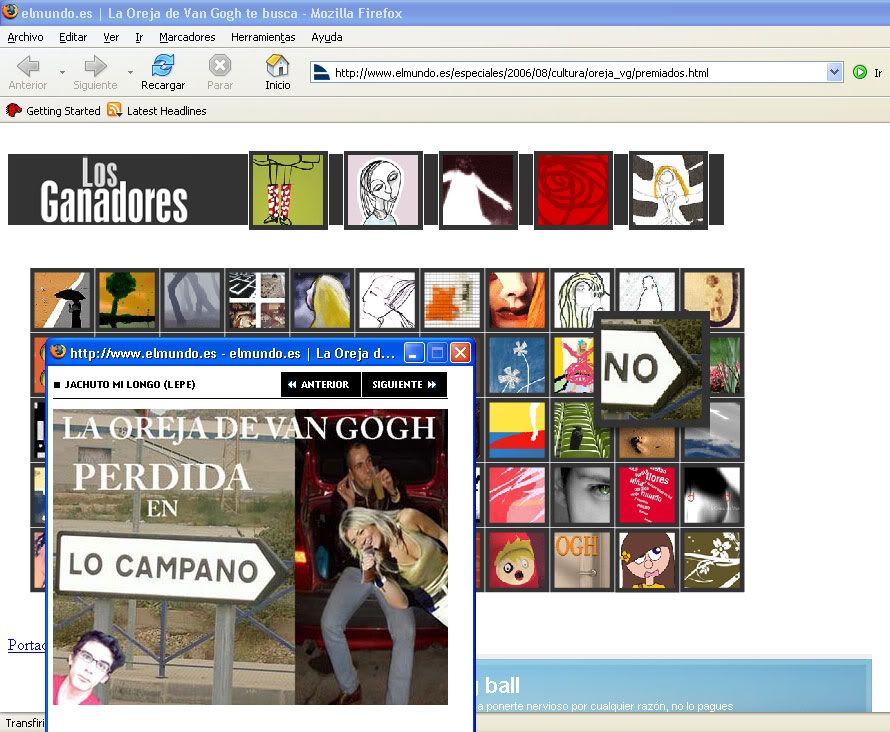890x732 pixels.
Task: Click the enlarged NO road sign thumbnail
Action: pos(652,369)
